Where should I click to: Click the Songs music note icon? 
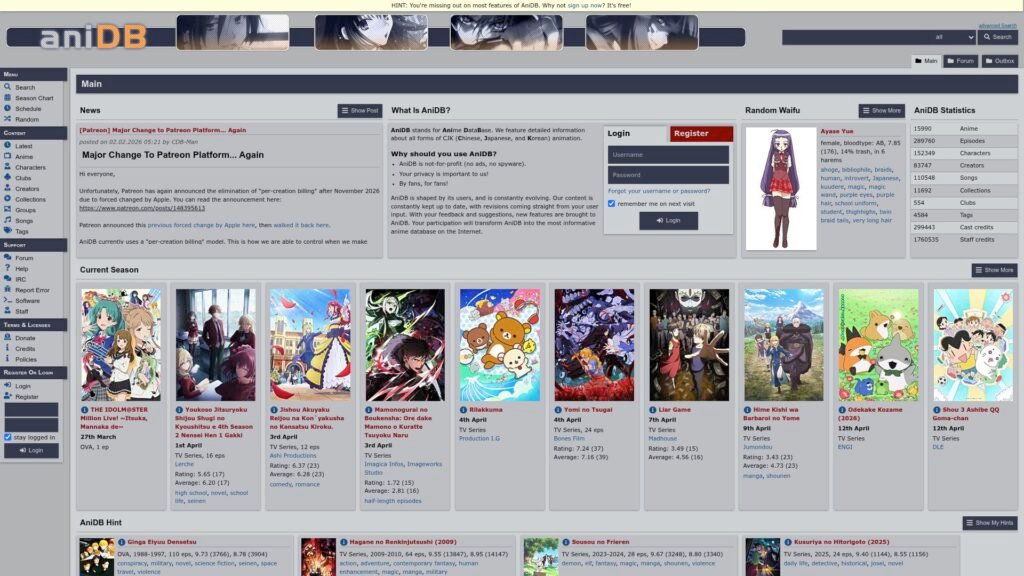tap(8, 220)
